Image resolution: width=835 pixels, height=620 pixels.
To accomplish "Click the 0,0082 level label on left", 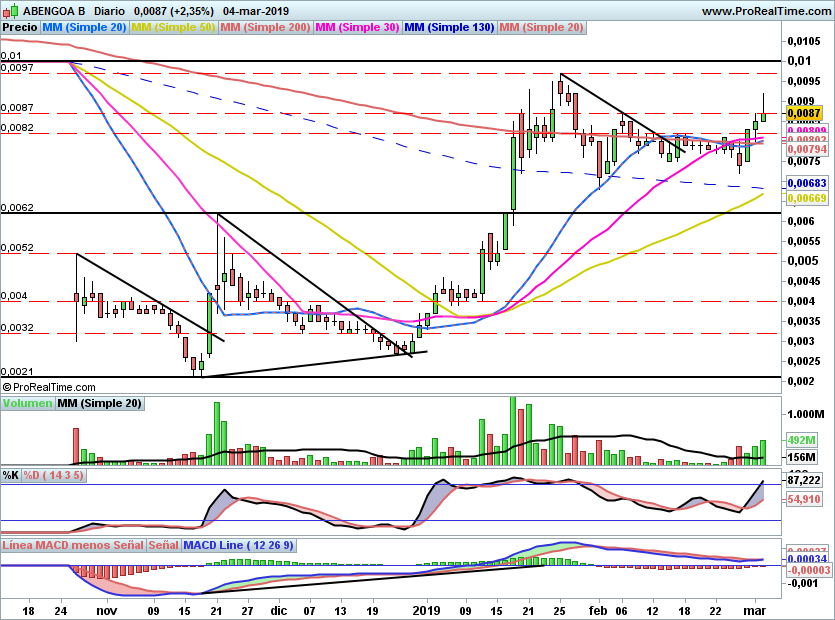I will tap(17, 128).
